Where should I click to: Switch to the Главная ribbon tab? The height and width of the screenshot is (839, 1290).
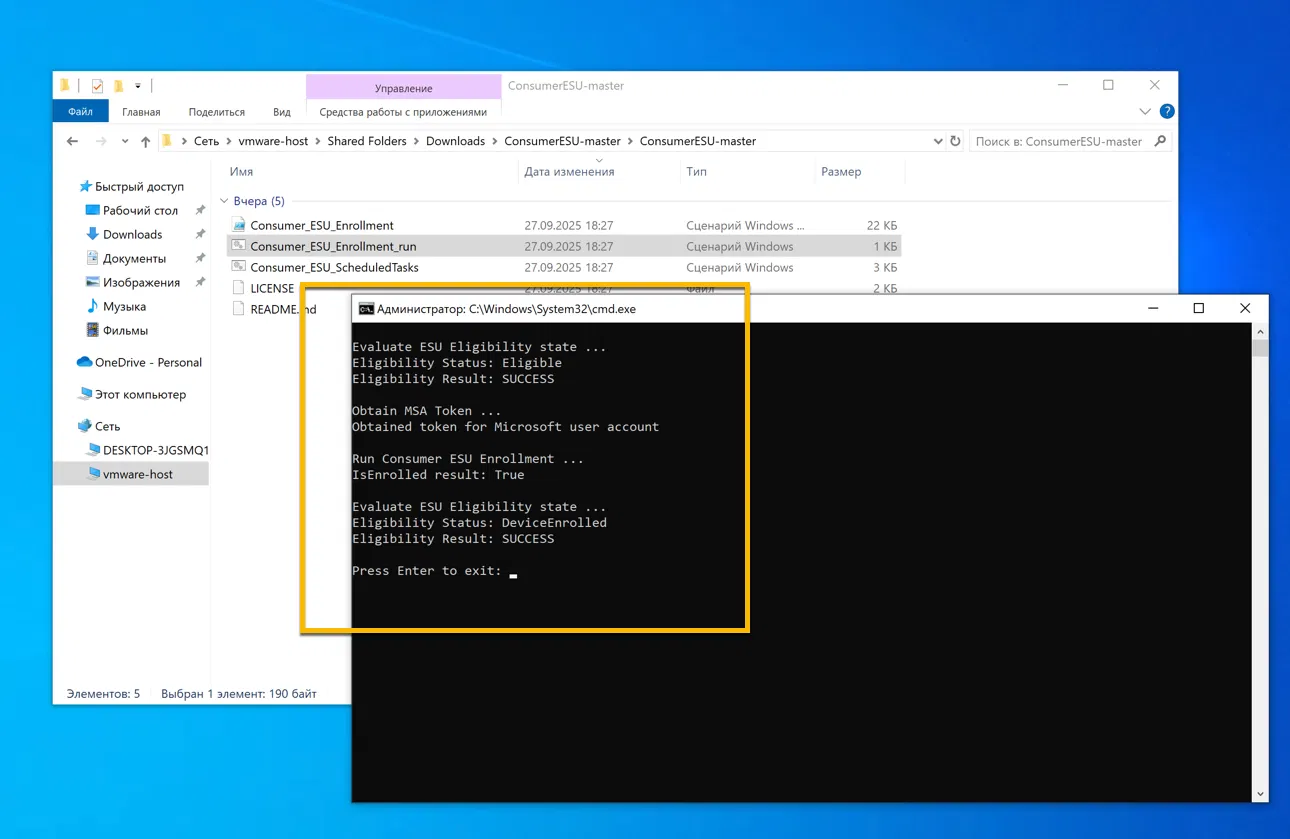click(141, 112)
